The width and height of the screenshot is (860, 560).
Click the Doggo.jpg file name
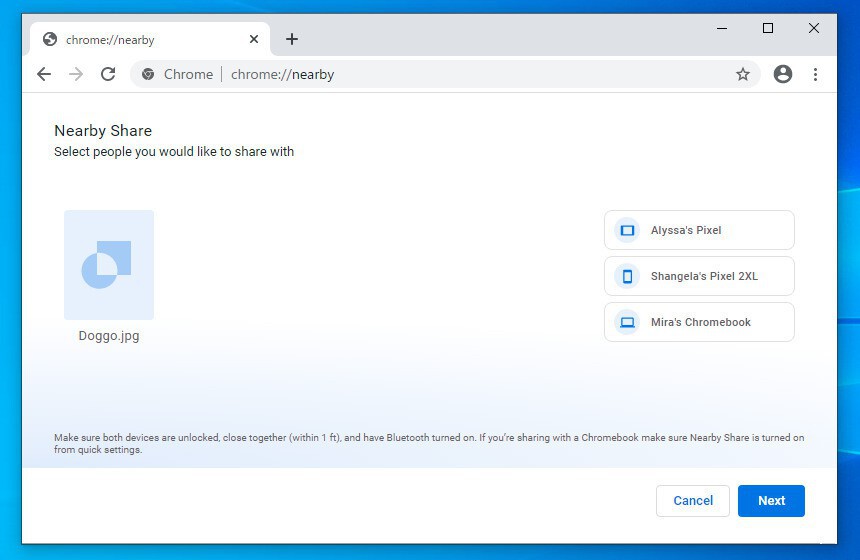109,336
